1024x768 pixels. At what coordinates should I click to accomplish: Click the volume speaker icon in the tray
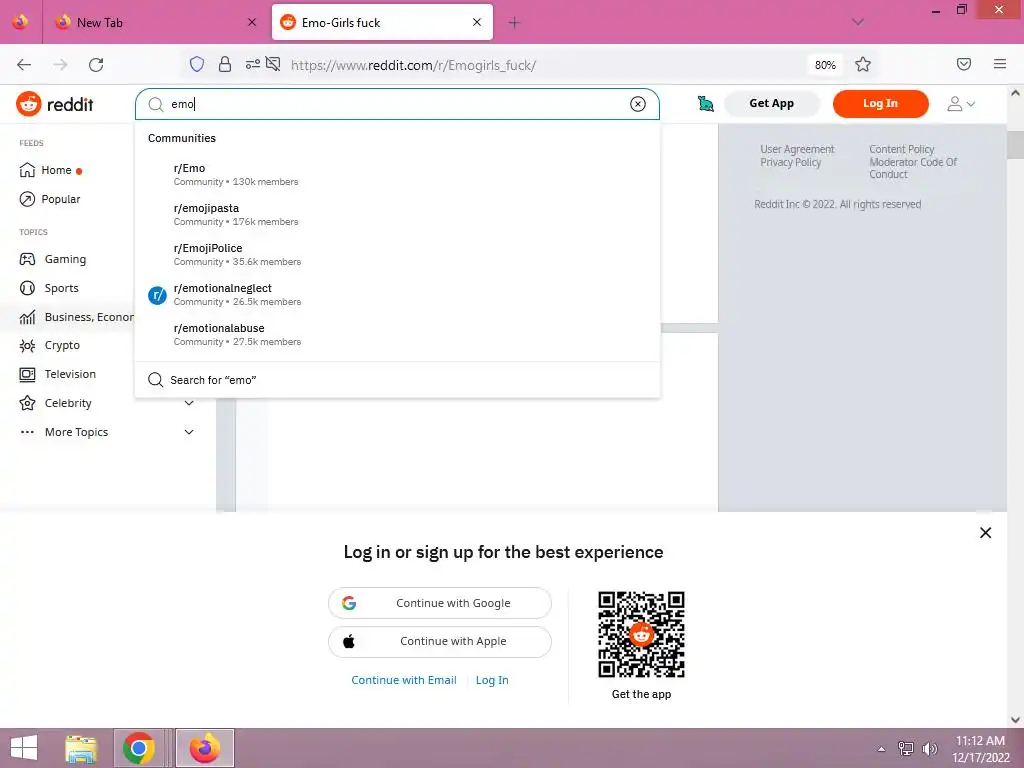point(929,748)
